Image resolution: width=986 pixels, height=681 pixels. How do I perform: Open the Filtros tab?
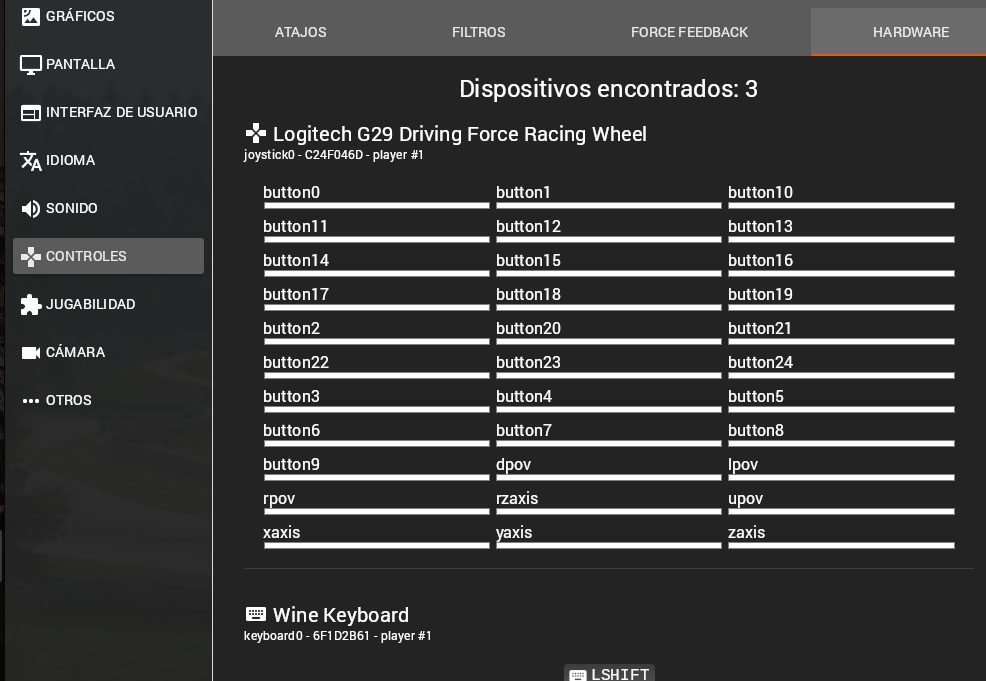point(479,32)
